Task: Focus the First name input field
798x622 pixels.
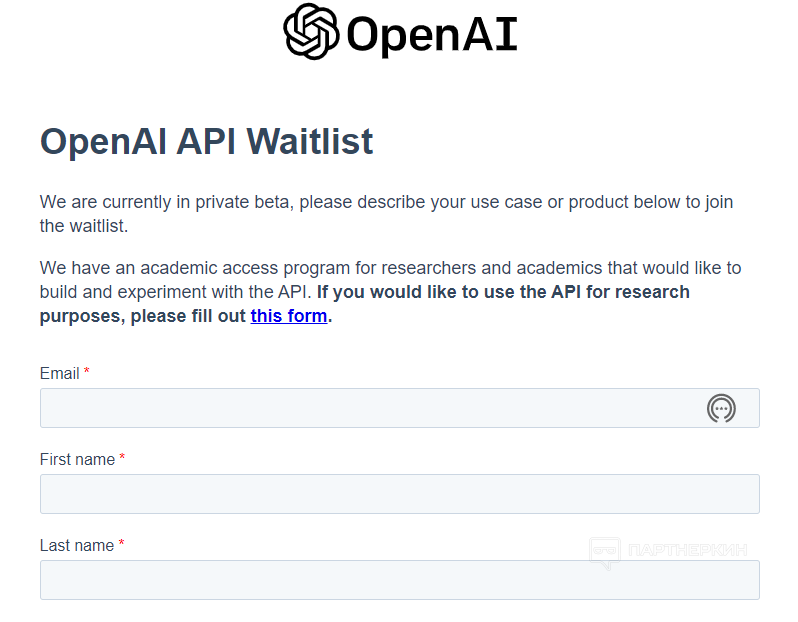Action: coord(399,494)
